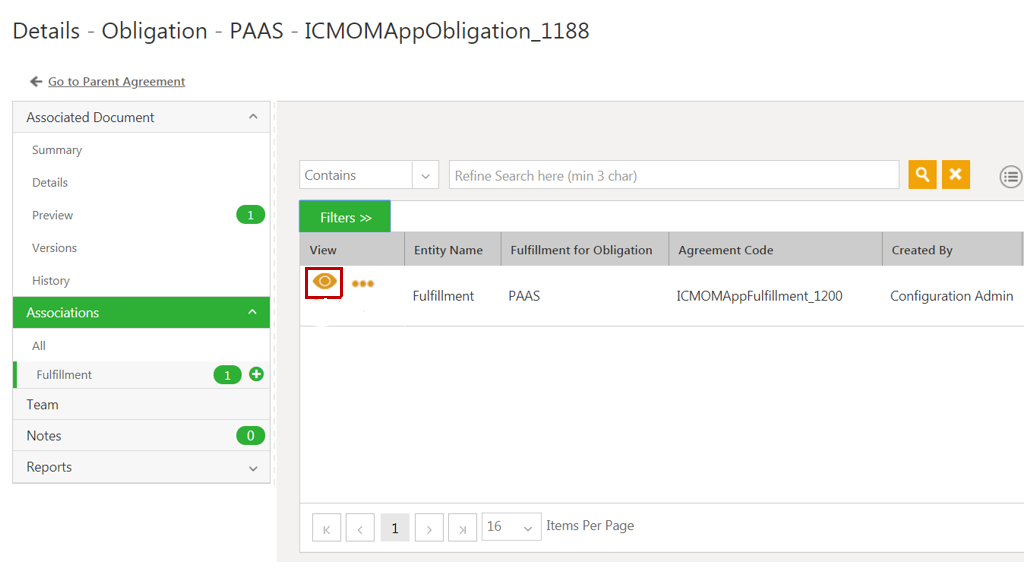Clear search with the orange X button
Screen dimensions: 1031x570
pyautogui.click(x=955, y=175)
